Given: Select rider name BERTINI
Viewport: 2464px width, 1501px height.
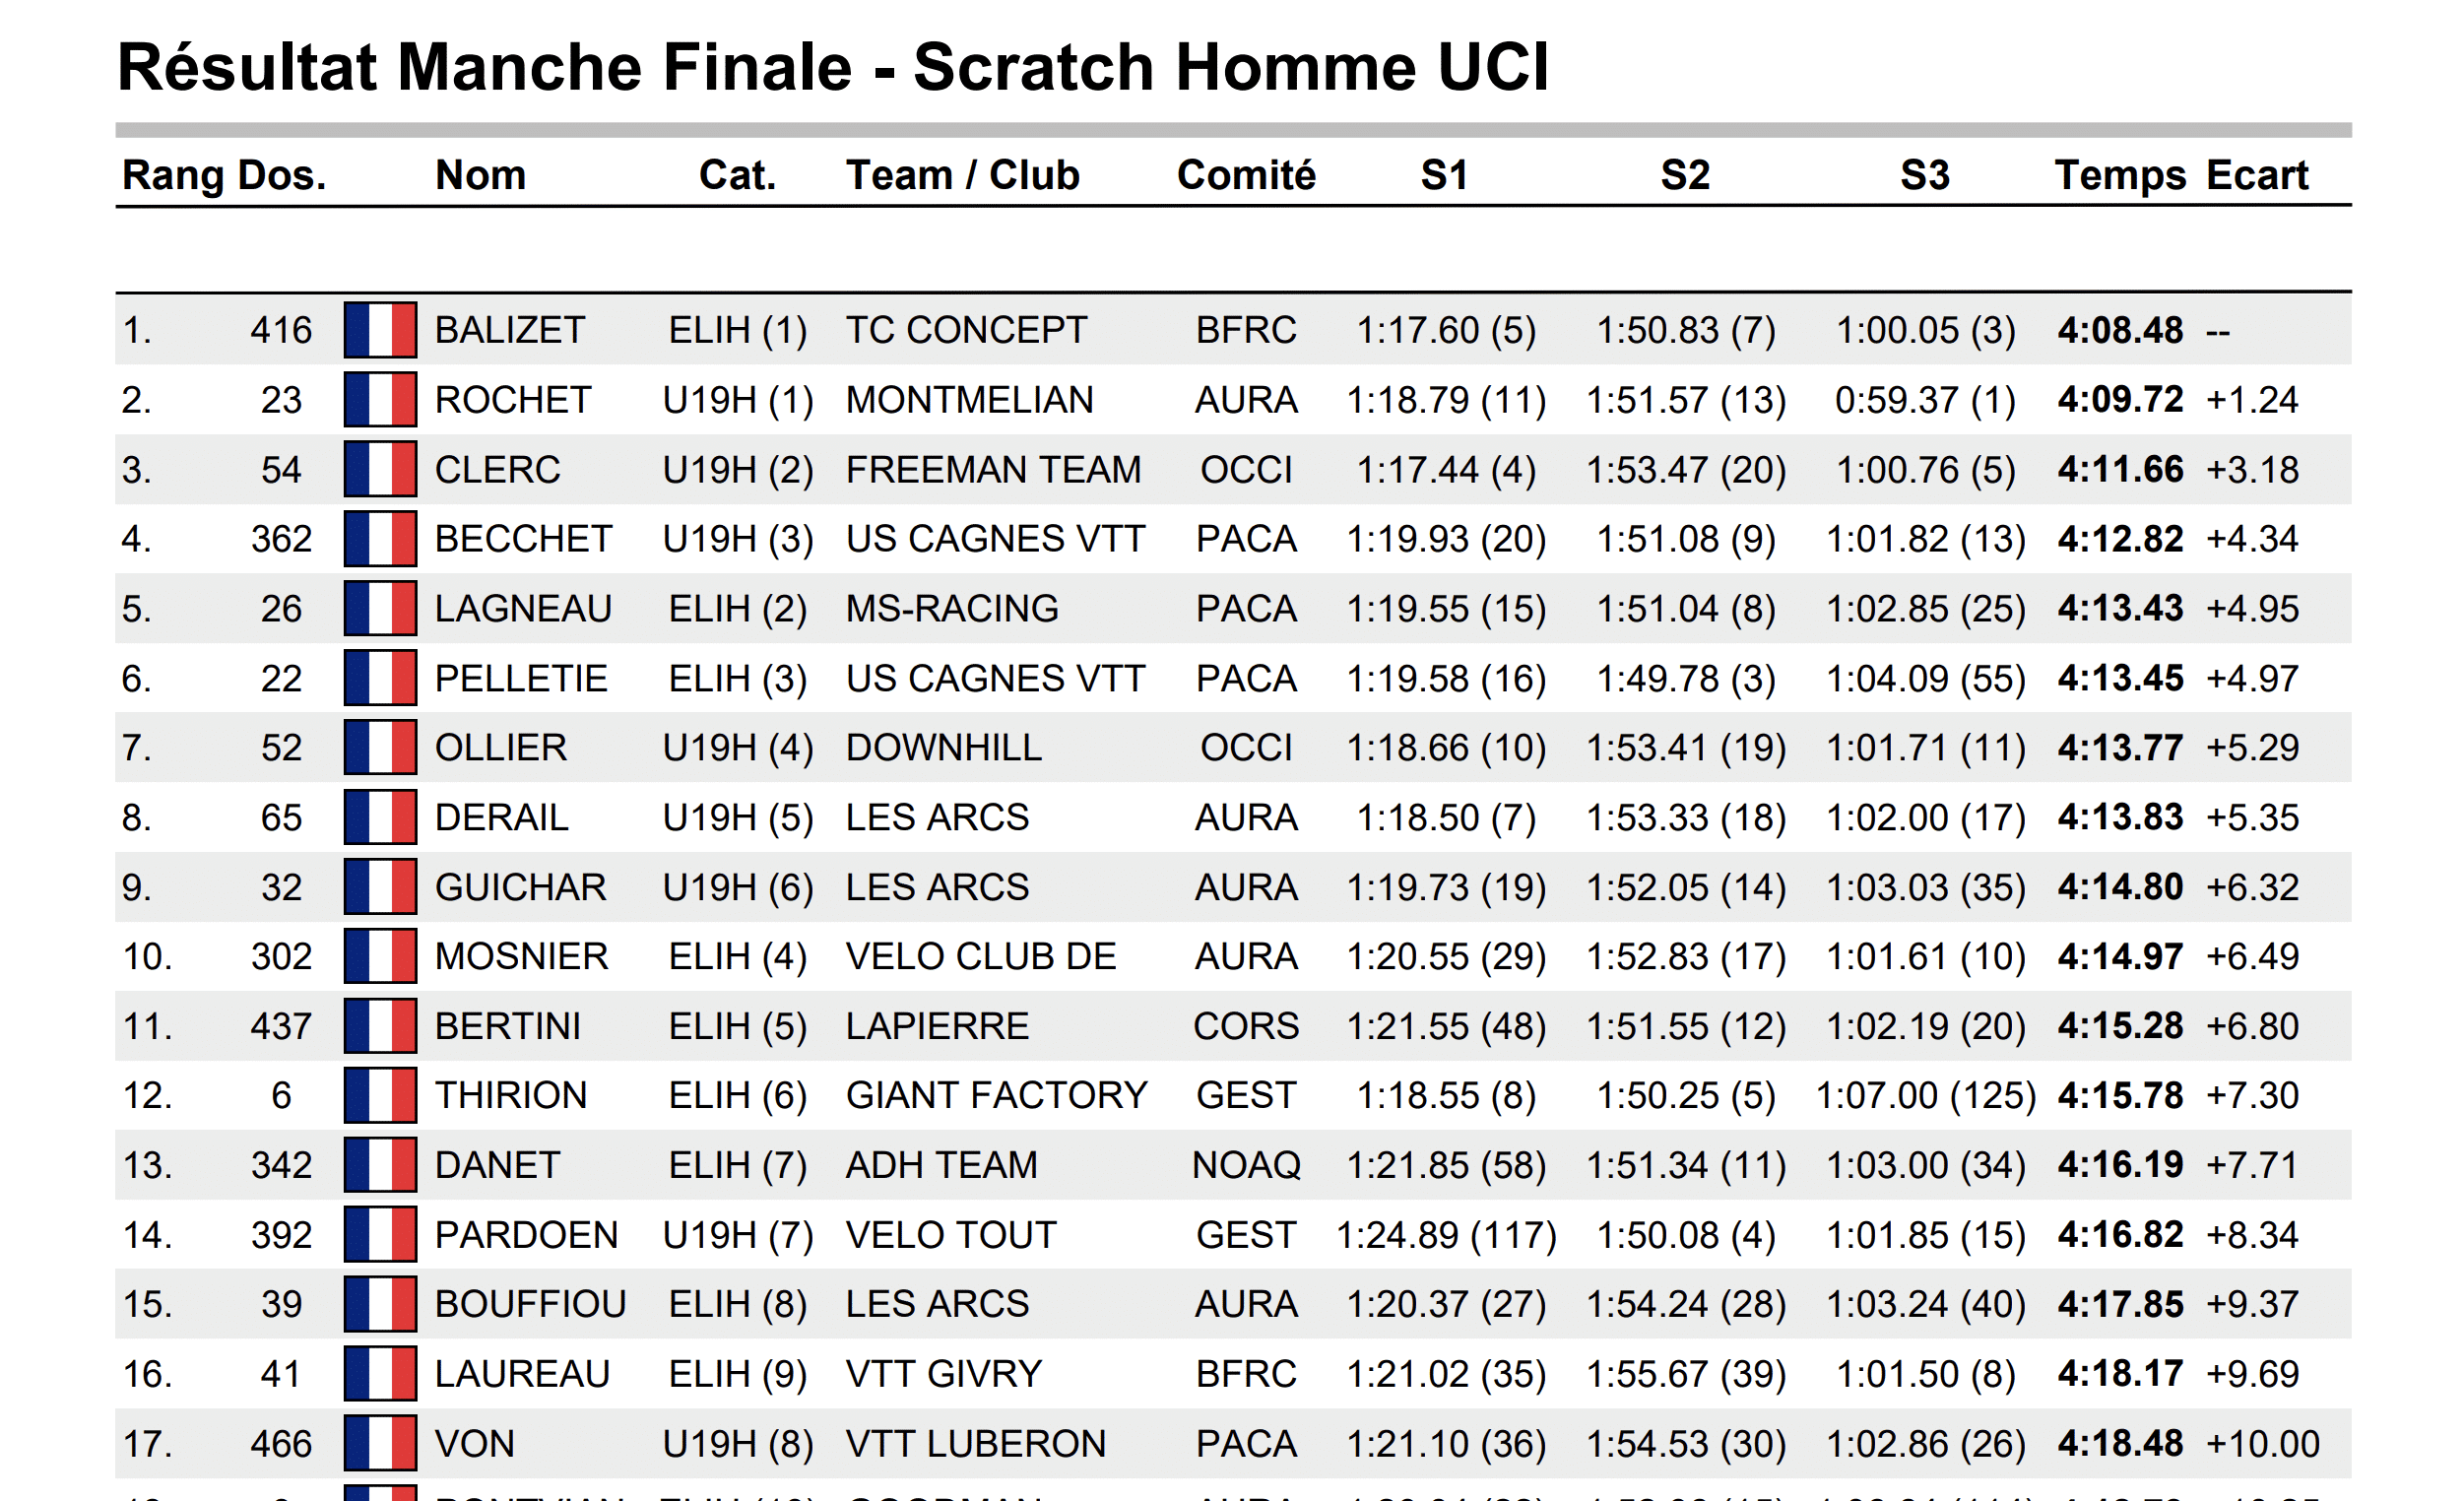Looking at the screenshot, I should (x=507, y=1026).
